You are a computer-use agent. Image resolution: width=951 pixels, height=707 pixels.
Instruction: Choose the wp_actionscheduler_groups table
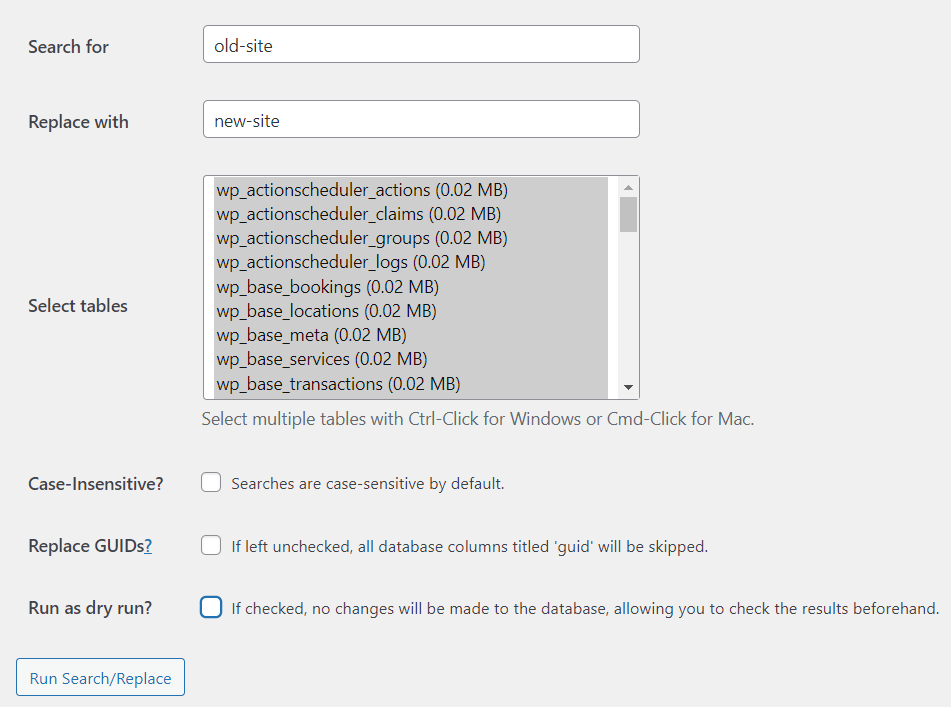[411, 239]
